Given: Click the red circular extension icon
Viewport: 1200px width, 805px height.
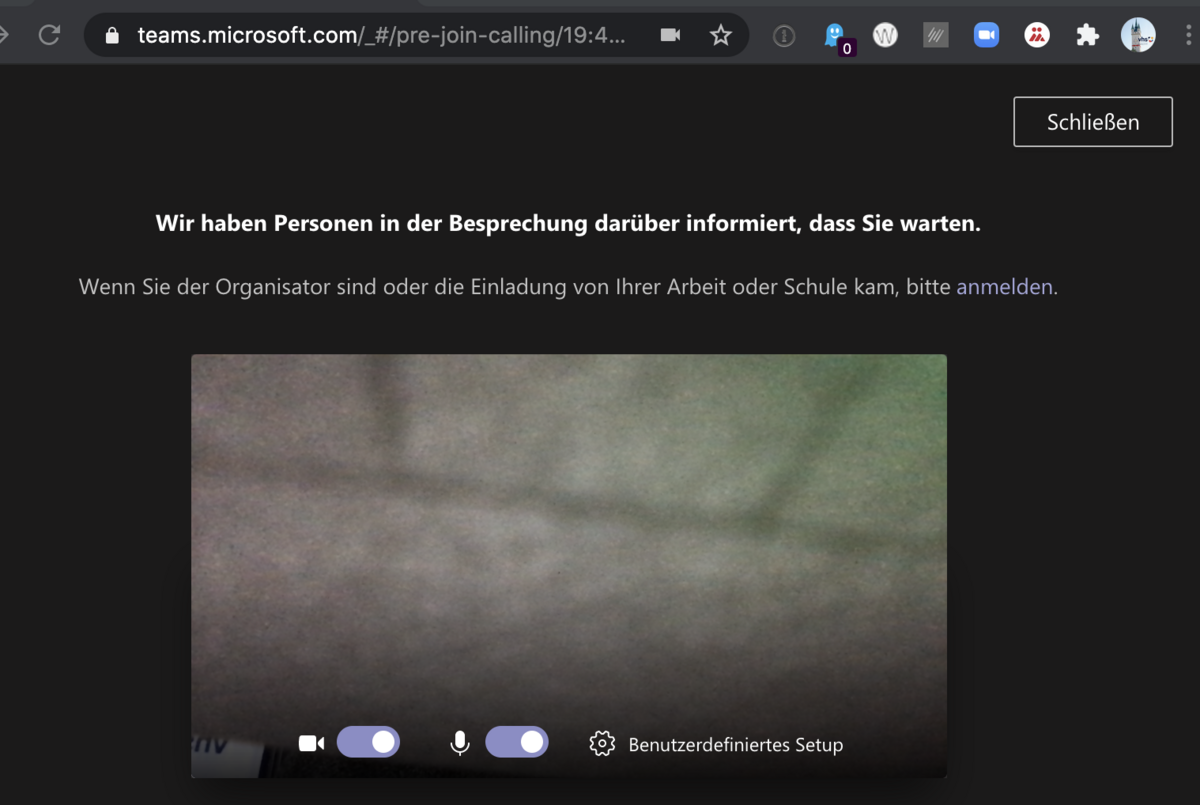Looking at the screenshot, I should 1037,36.
